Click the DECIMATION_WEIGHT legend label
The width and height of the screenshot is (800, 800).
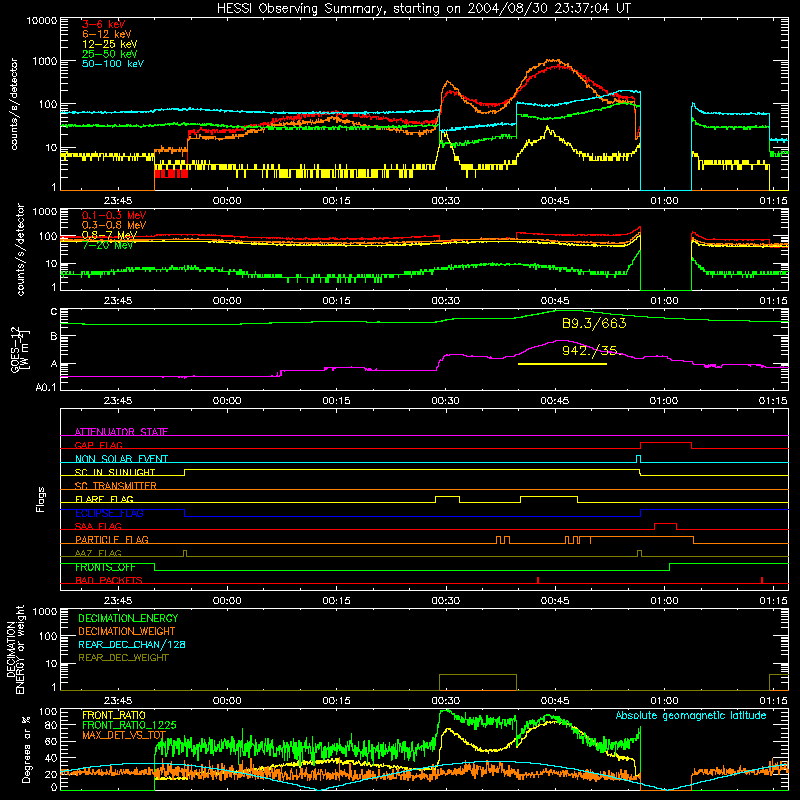127,631
